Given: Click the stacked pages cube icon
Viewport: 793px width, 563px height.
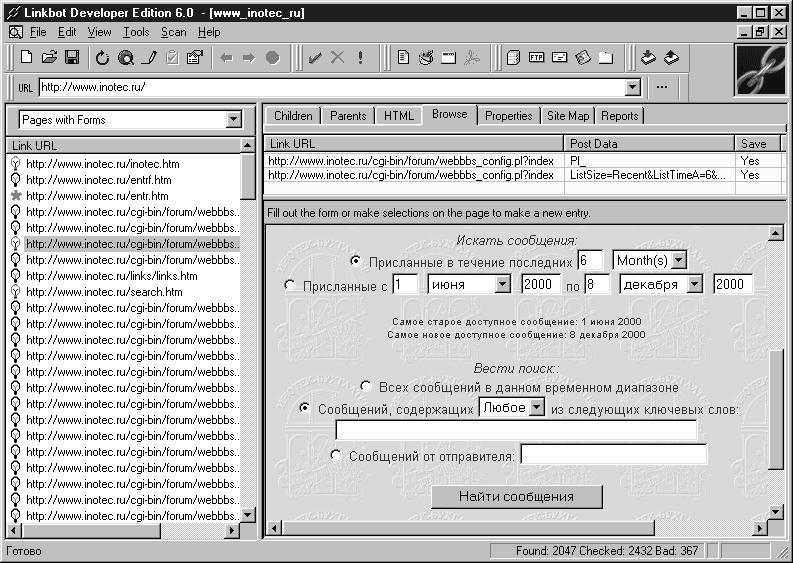Looking at the screenshot, I should coord(513,58).
